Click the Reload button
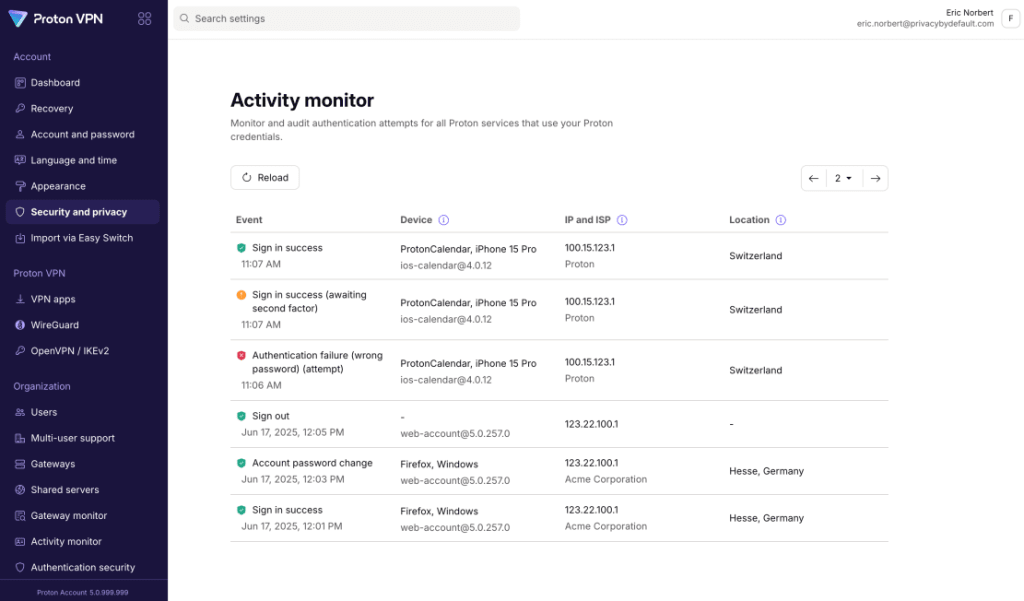1024x601 pixels. [x=265, y=178]
